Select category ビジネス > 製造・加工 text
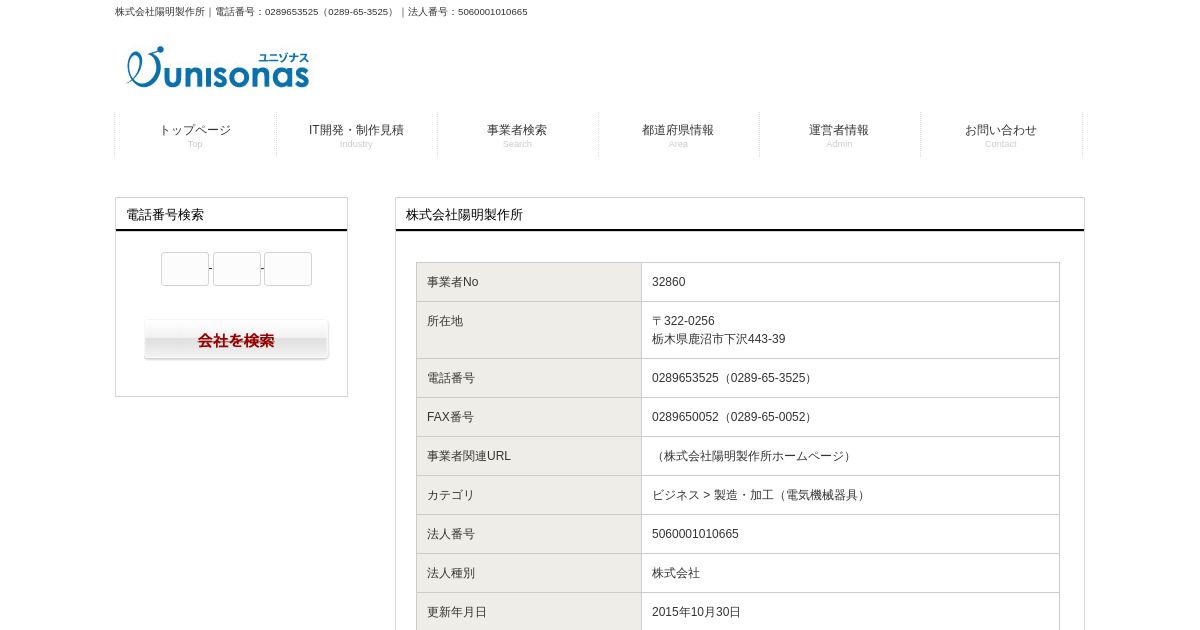Viewport: 1200px width, 630px height. [x=760, y=495]
